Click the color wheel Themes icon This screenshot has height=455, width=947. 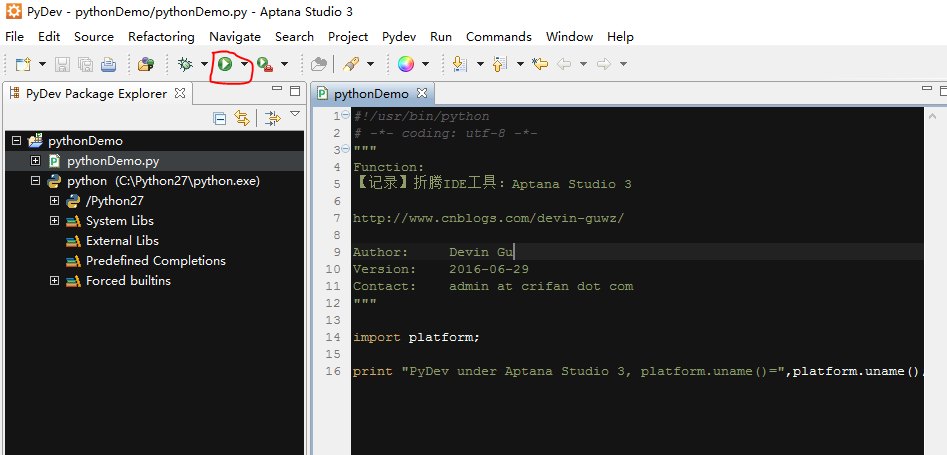pos(406,64)
